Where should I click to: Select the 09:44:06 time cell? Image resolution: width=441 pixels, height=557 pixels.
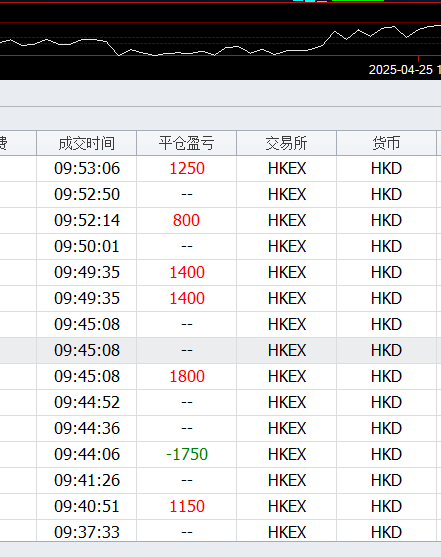87,454
